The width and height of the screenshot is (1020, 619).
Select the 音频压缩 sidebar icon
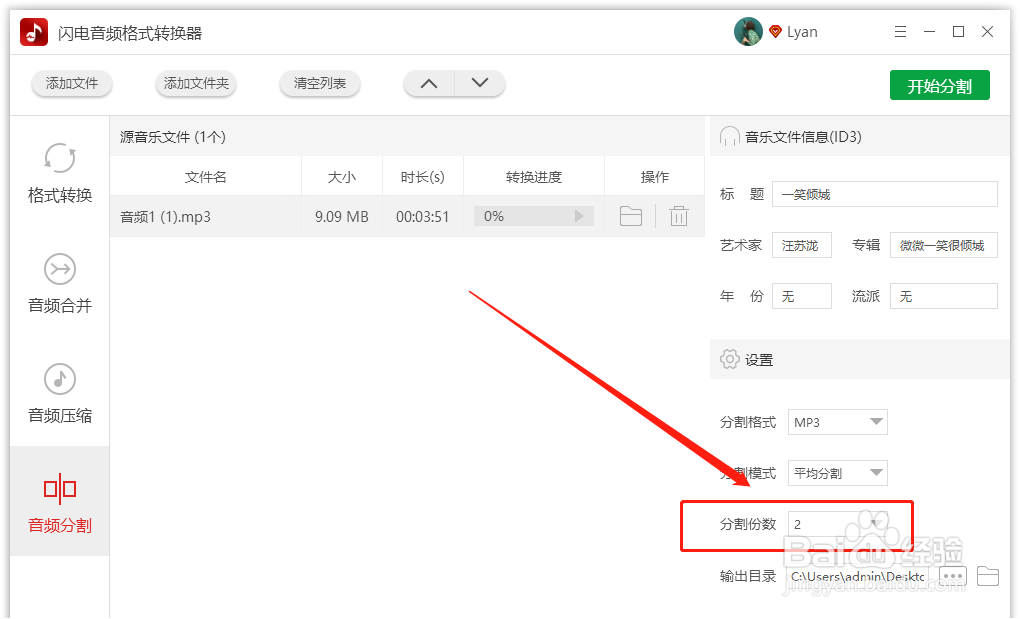point(59,379)
